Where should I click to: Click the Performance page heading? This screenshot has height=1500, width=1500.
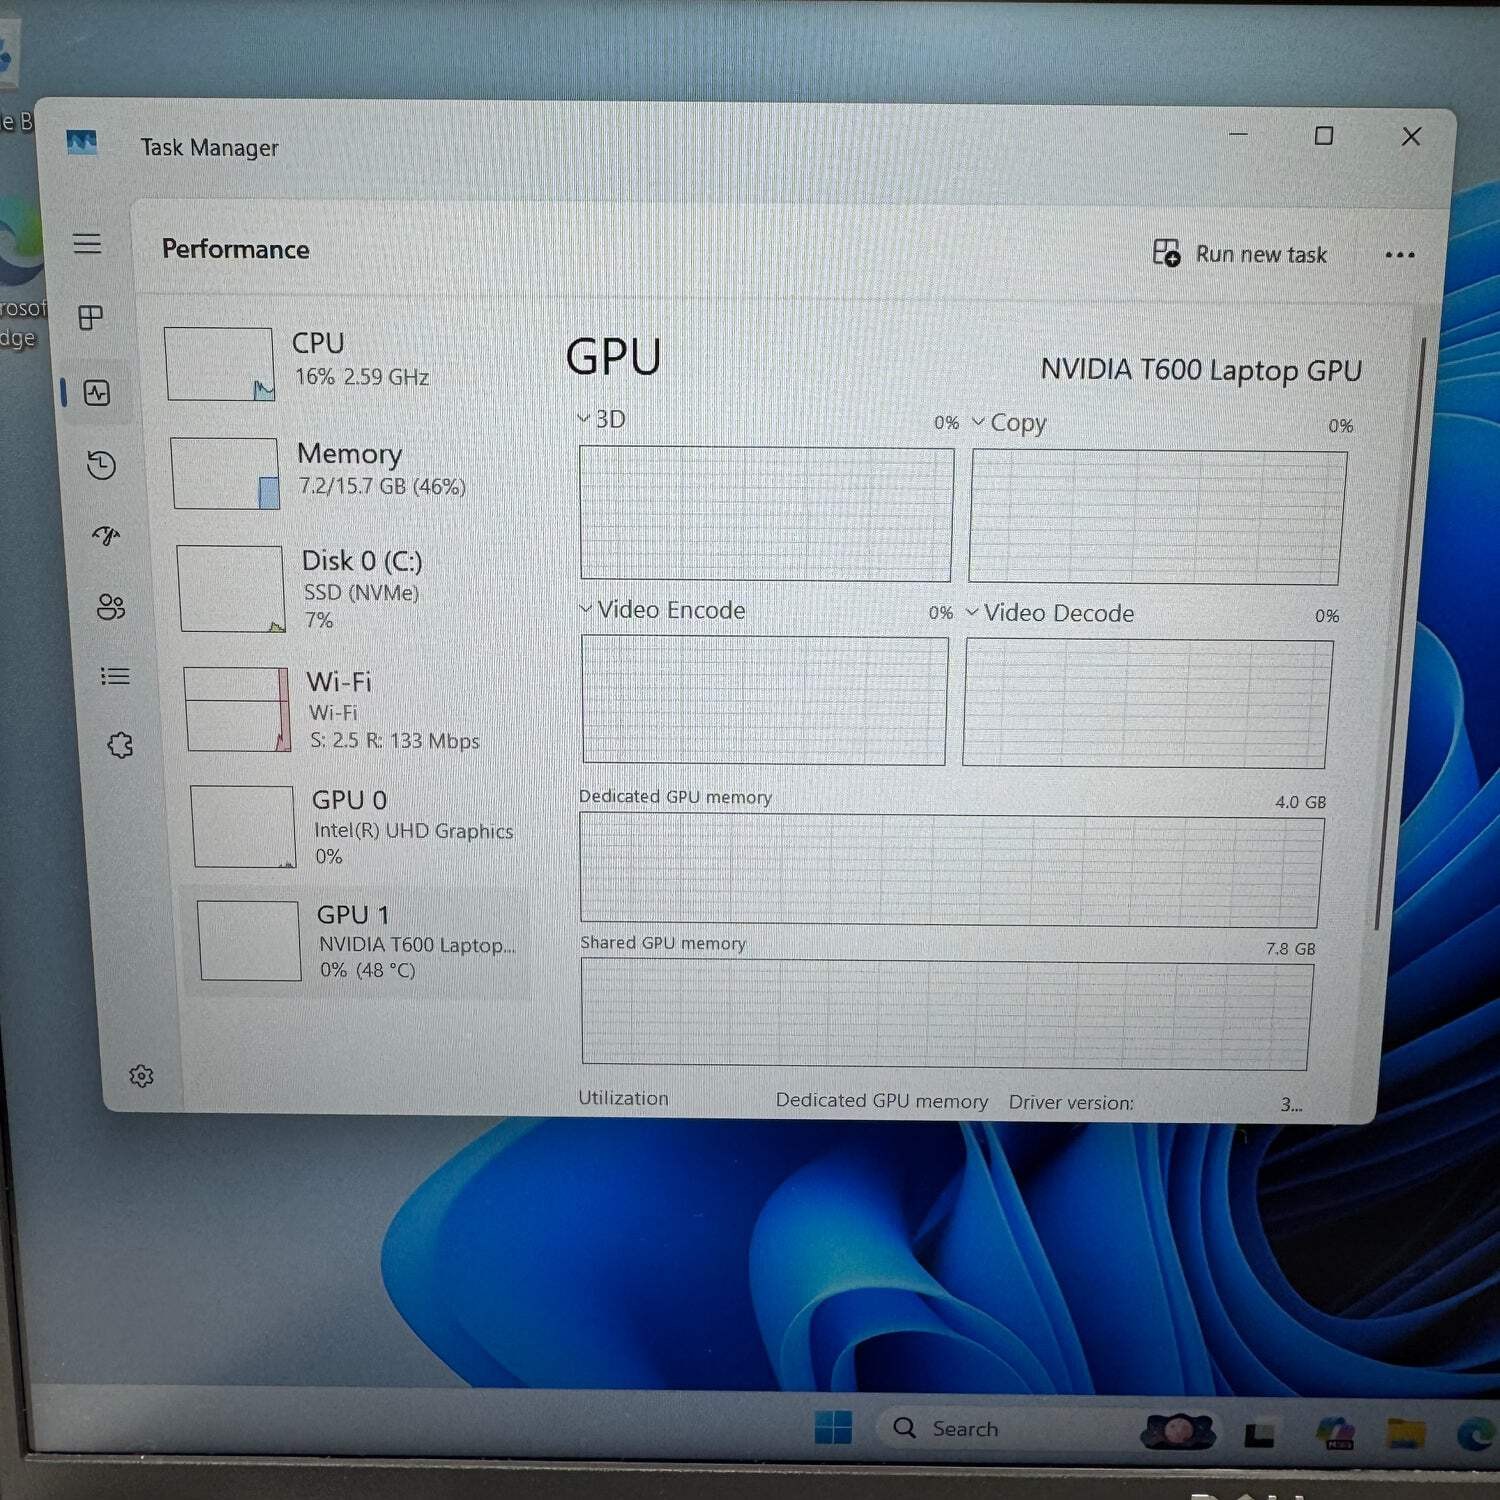tap(236, 249)
